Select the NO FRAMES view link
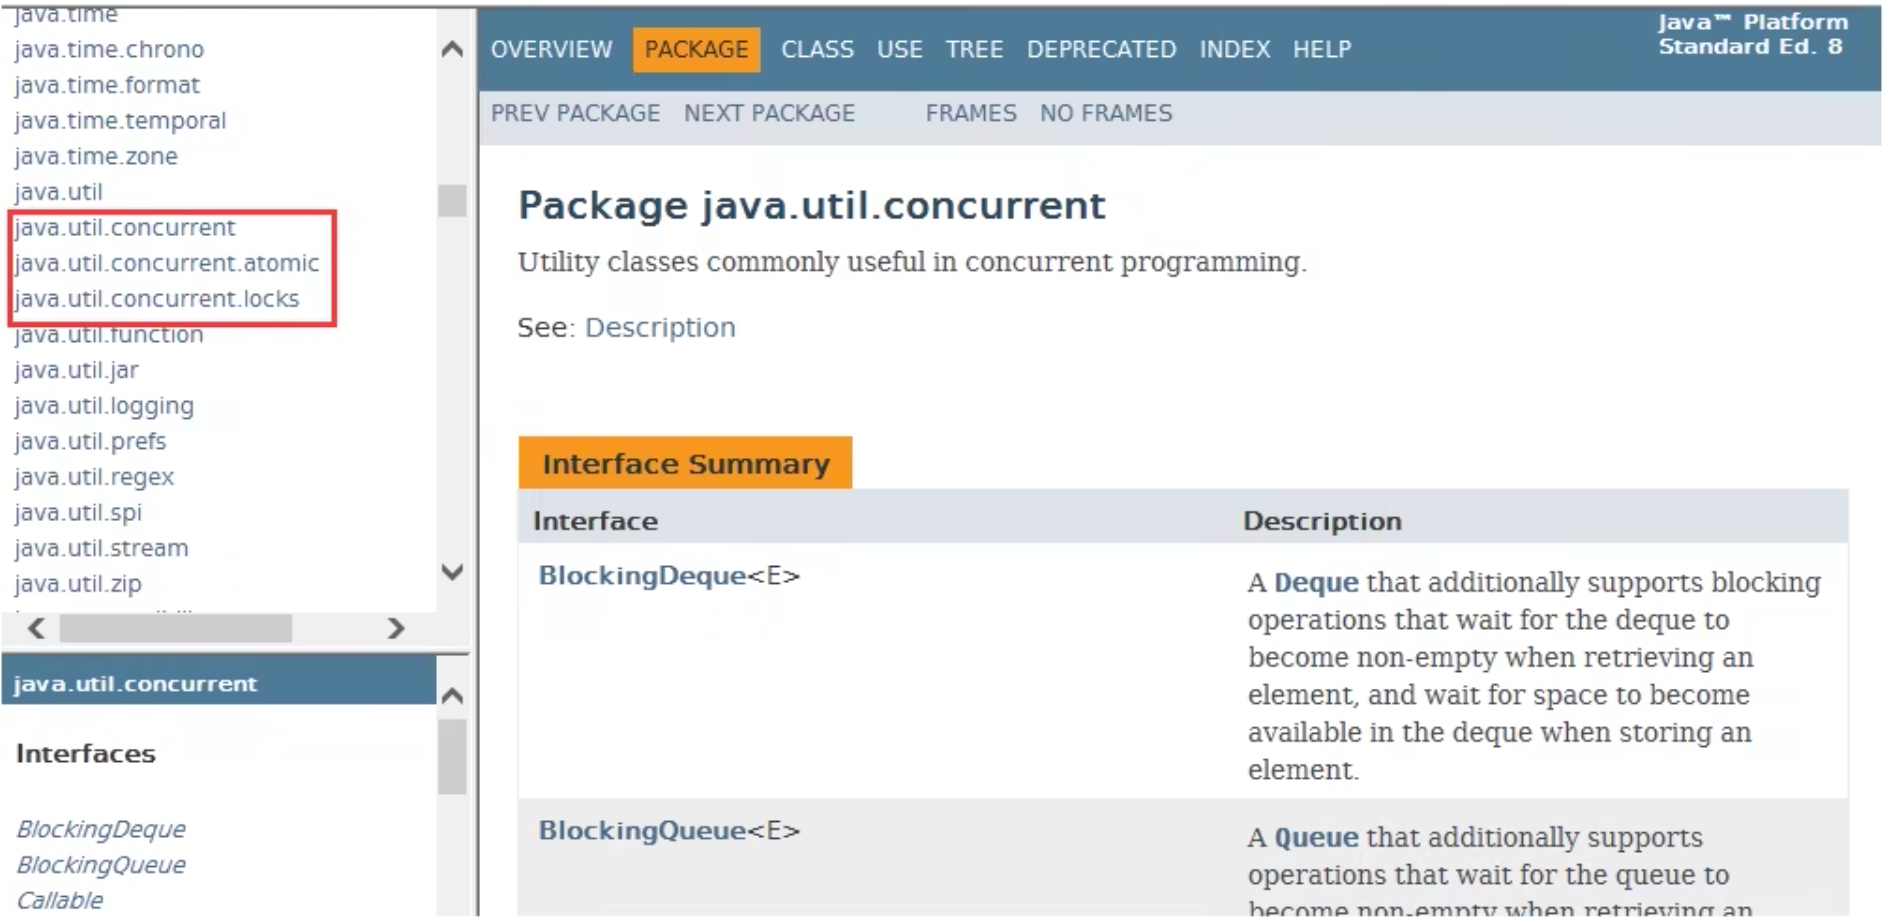The image size is (1888, 917). (x=1105, y=113)
